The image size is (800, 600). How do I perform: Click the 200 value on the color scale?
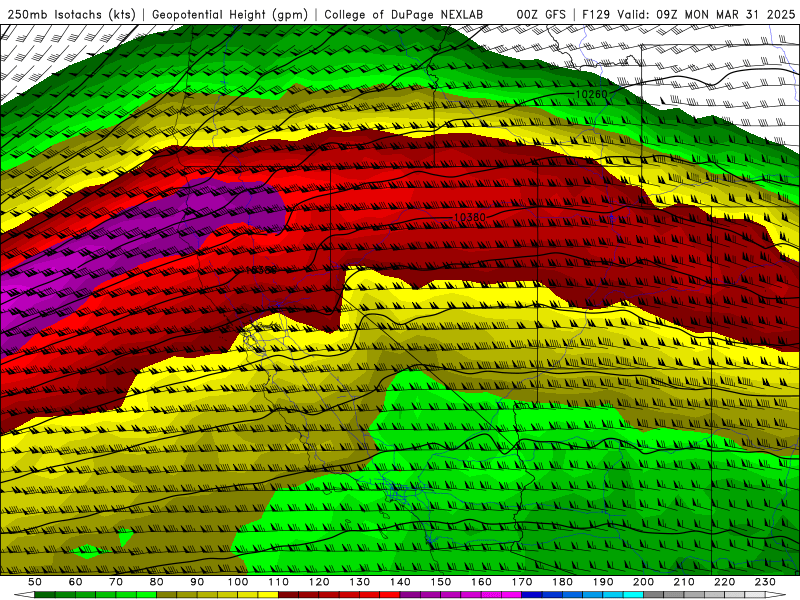(x=643, y=582)
